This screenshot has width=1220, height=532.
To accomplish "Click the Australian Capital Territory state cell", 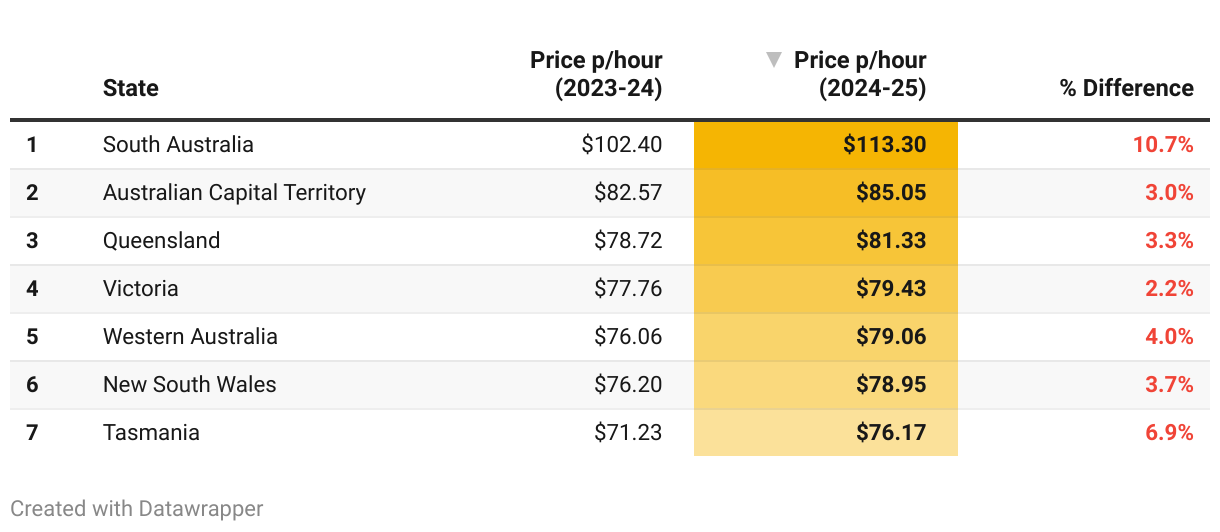I will [x=234, y=192].
